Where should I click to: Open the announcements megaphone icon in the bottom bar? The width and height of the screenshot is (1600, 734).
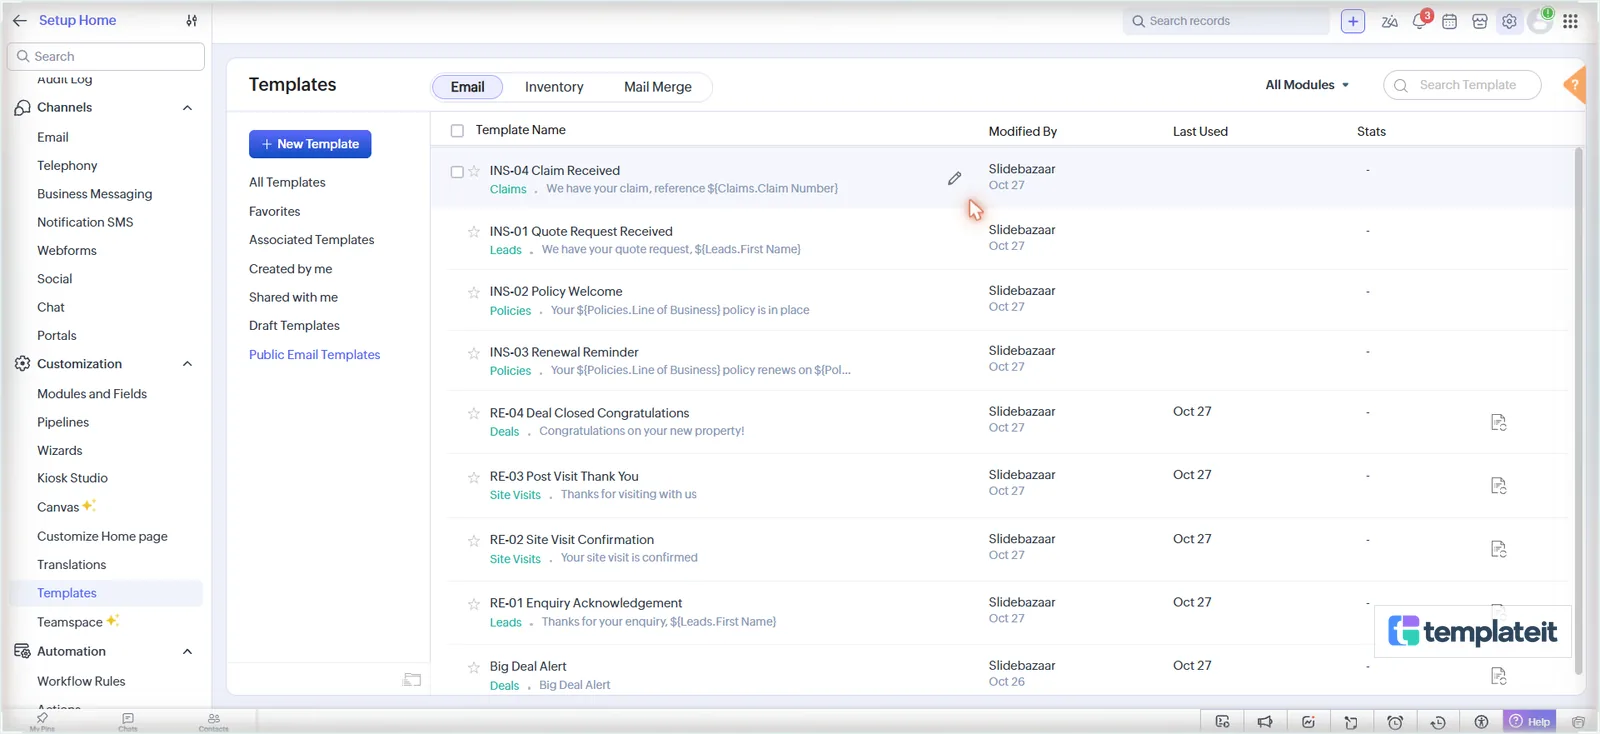[x=1265, y=722]
